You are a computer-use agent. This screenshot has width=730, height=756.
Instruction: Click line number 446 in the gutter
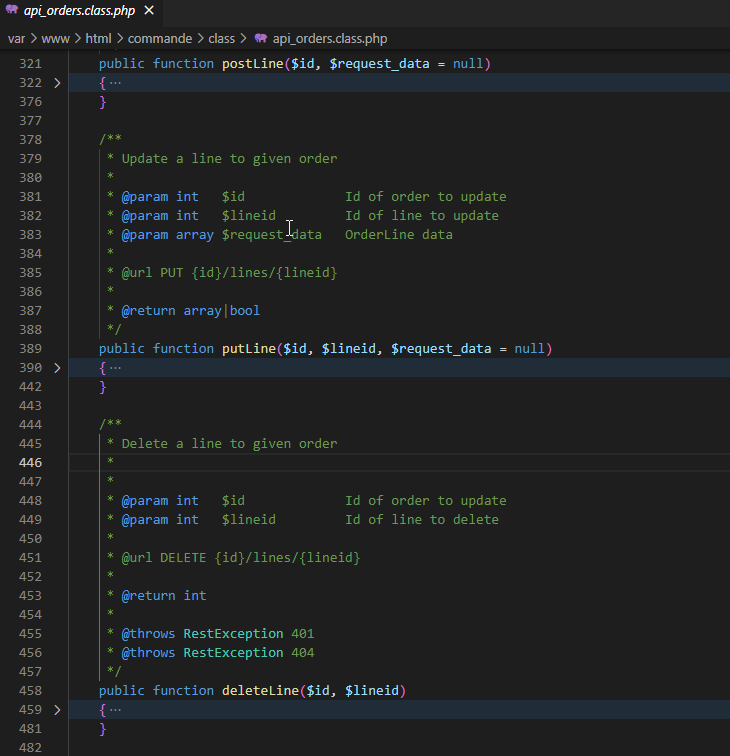30,463
